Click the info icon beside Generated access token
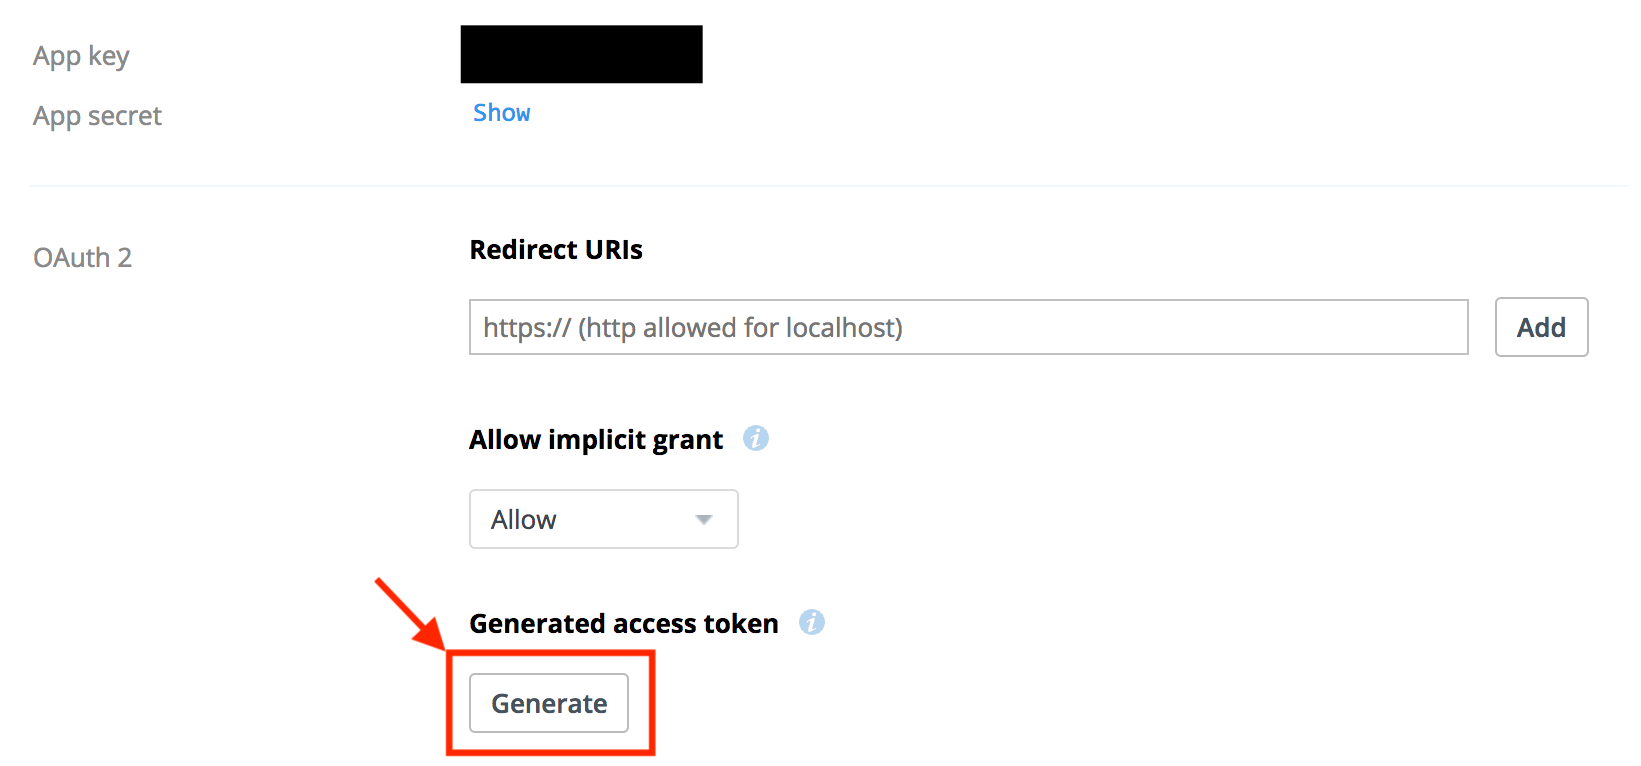1641x766 pixels. pos(813,622)
